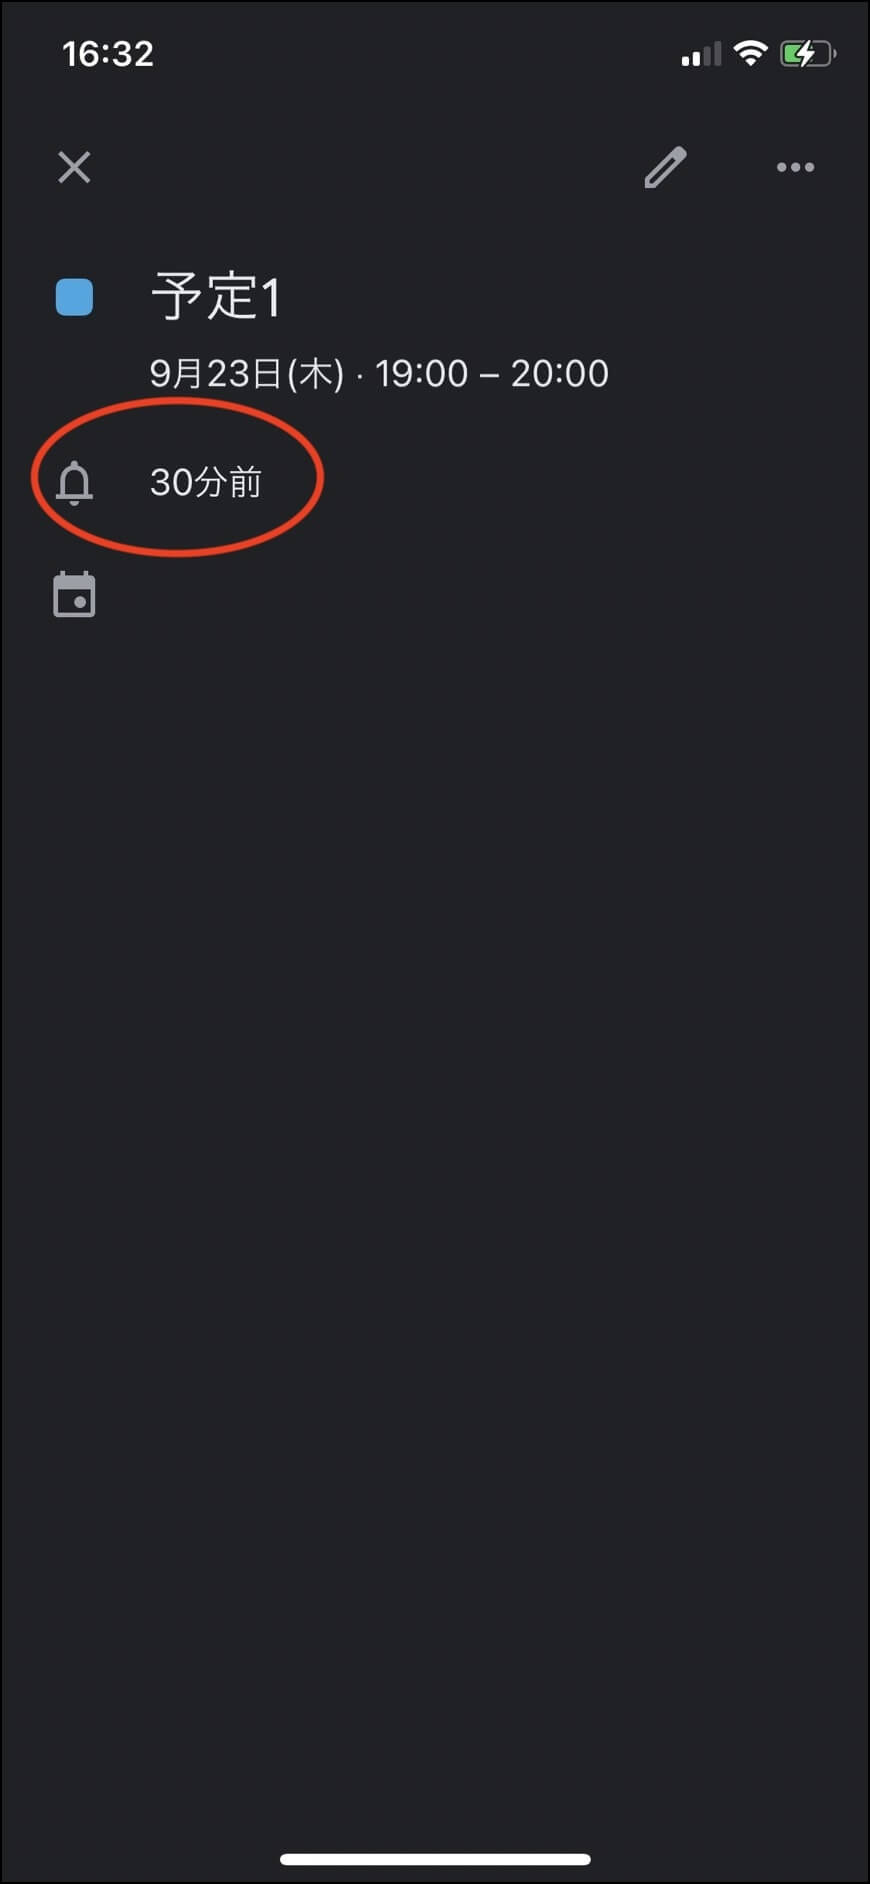Tap the charging battery icon
Image resolution: width=870 pixels, height=1884 pixels.
[x=808, y=53]
